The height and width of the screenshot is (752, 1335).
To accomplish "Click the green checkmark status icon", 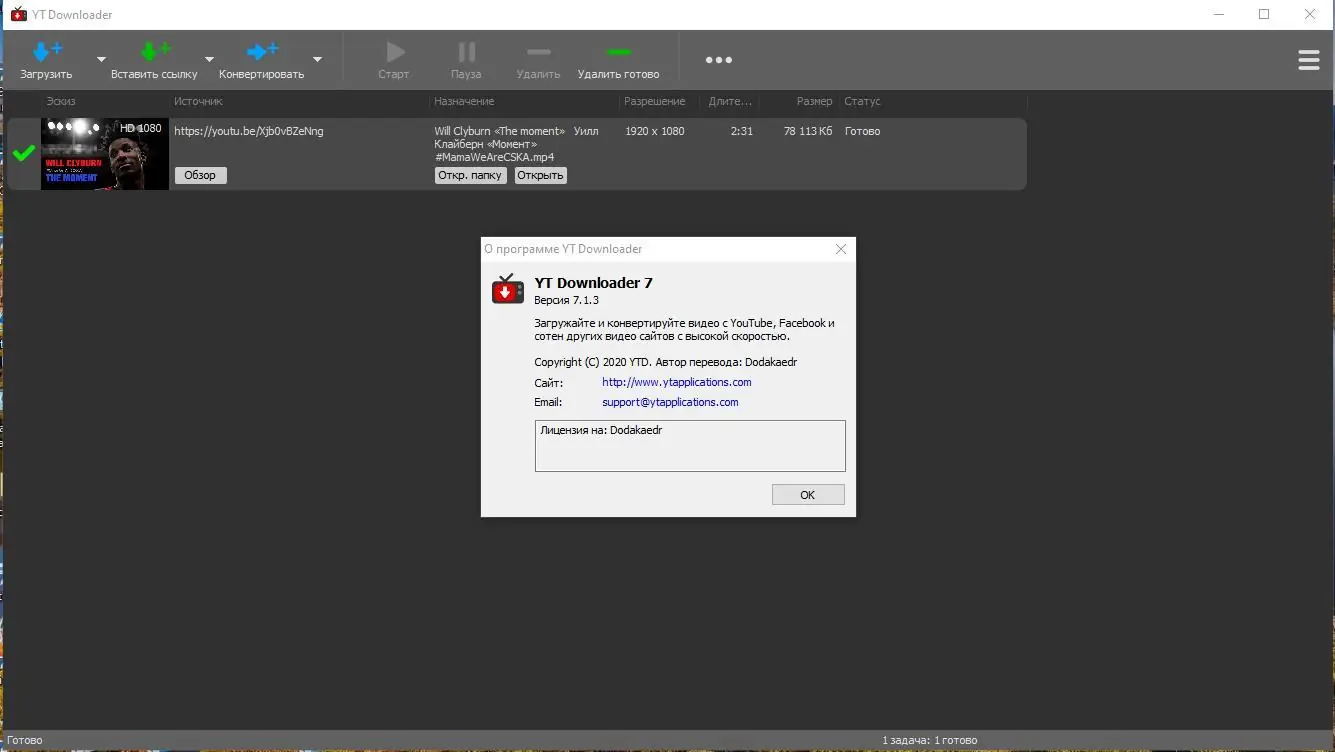I will pos(21,154).
